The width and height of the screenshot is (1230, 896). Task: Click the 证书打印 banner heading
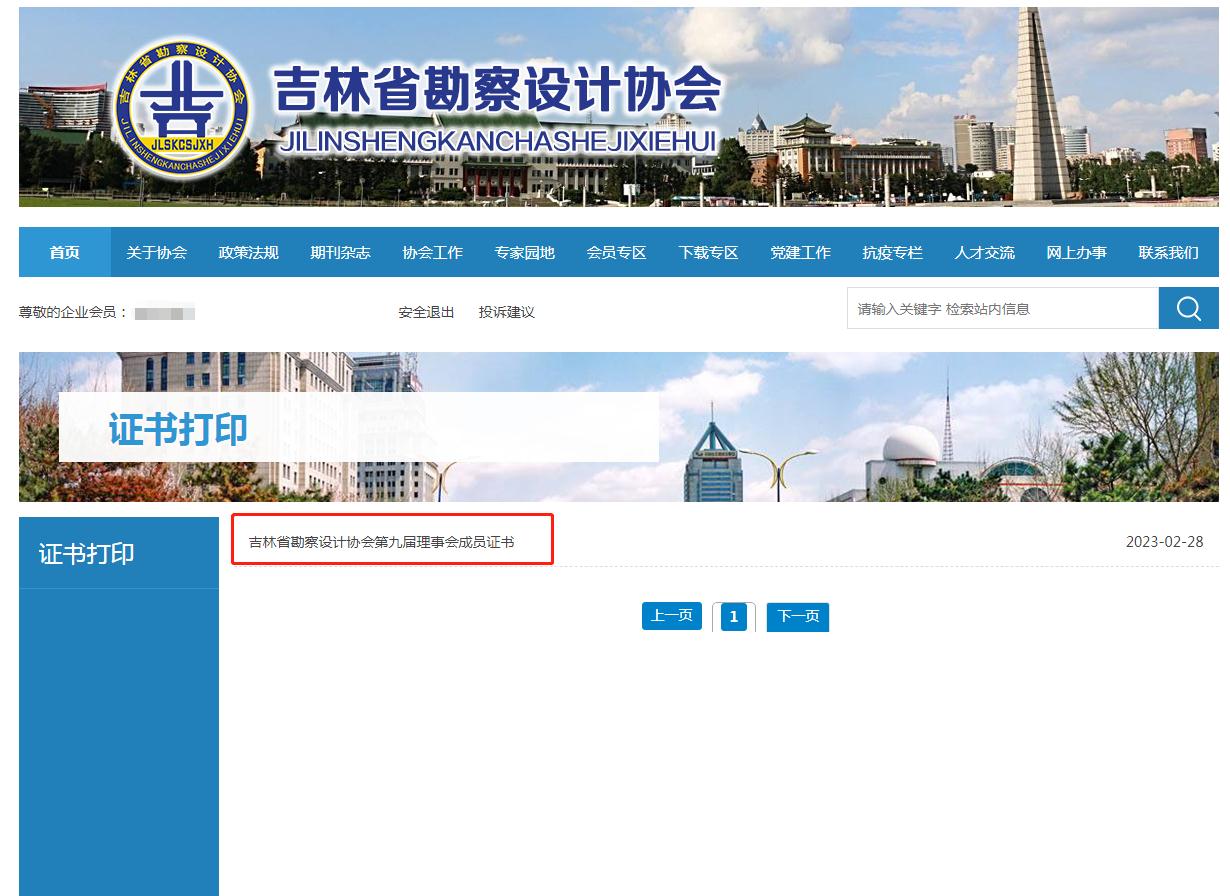[x=178, y=428]
